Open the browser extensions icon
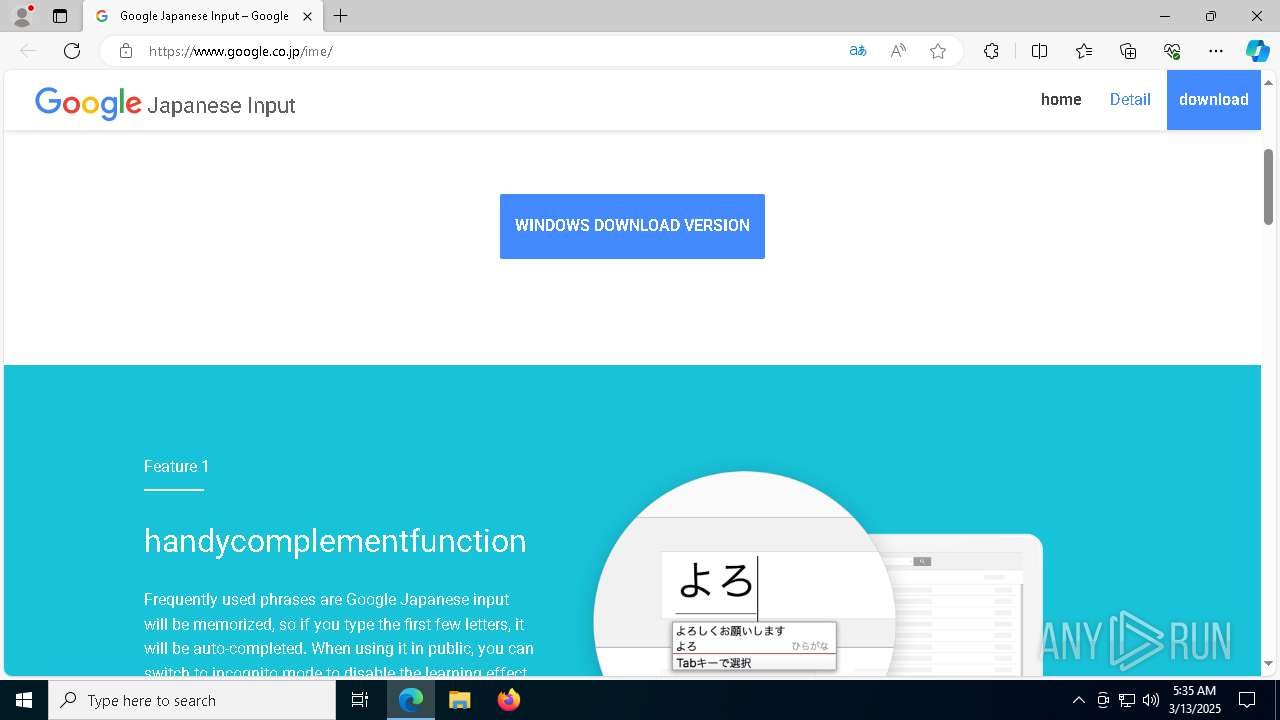This screenshot has width=1280, height=720. (991, 51)
